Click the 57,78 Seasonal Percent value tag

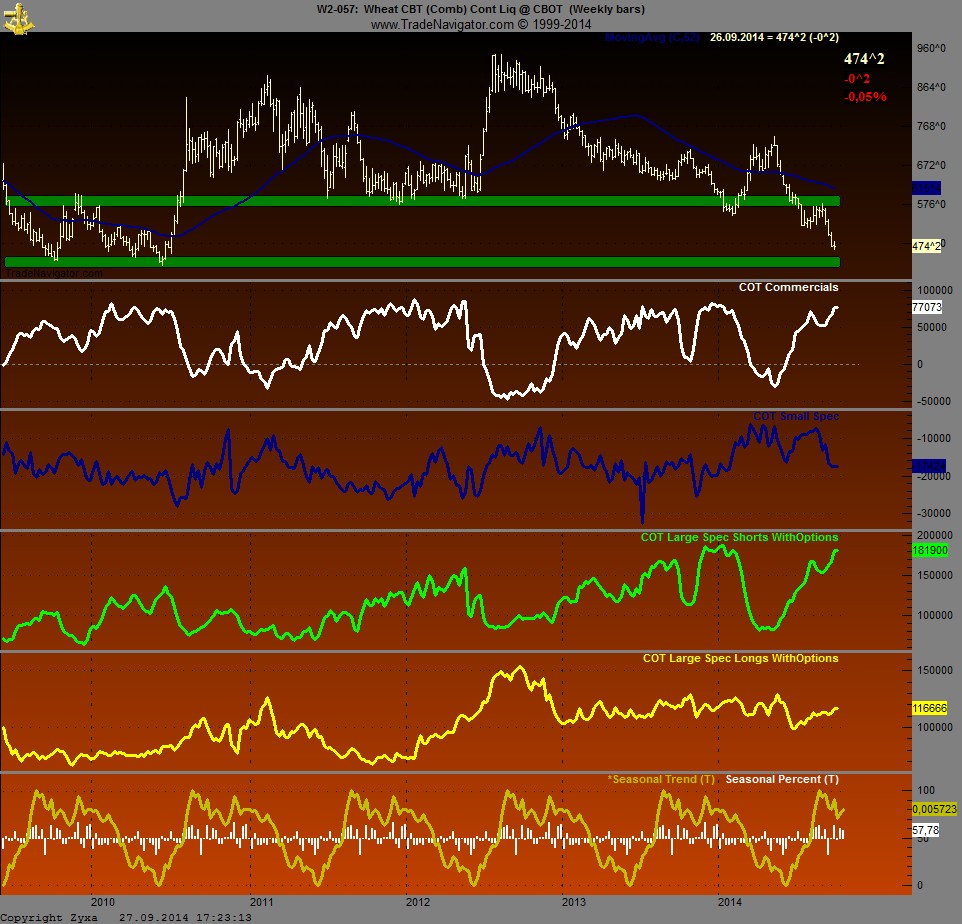926,830
